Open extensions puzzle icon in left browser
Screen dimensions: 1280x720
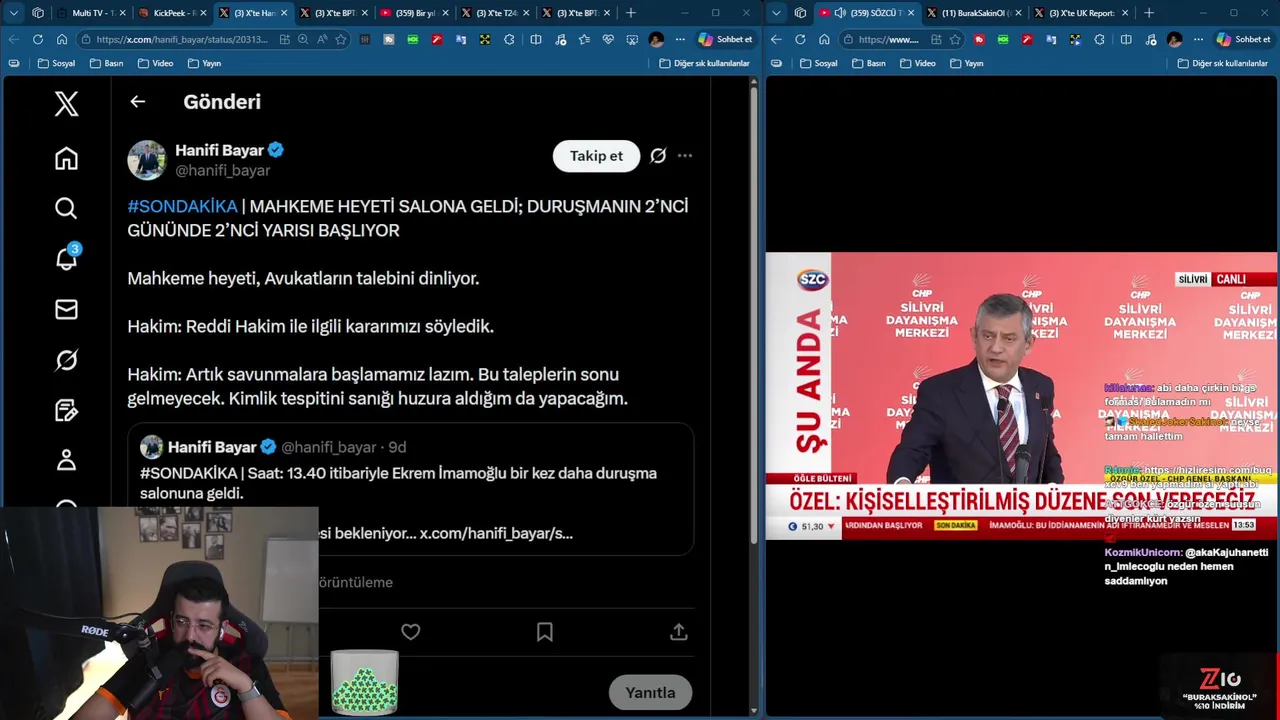pos(509,39)
